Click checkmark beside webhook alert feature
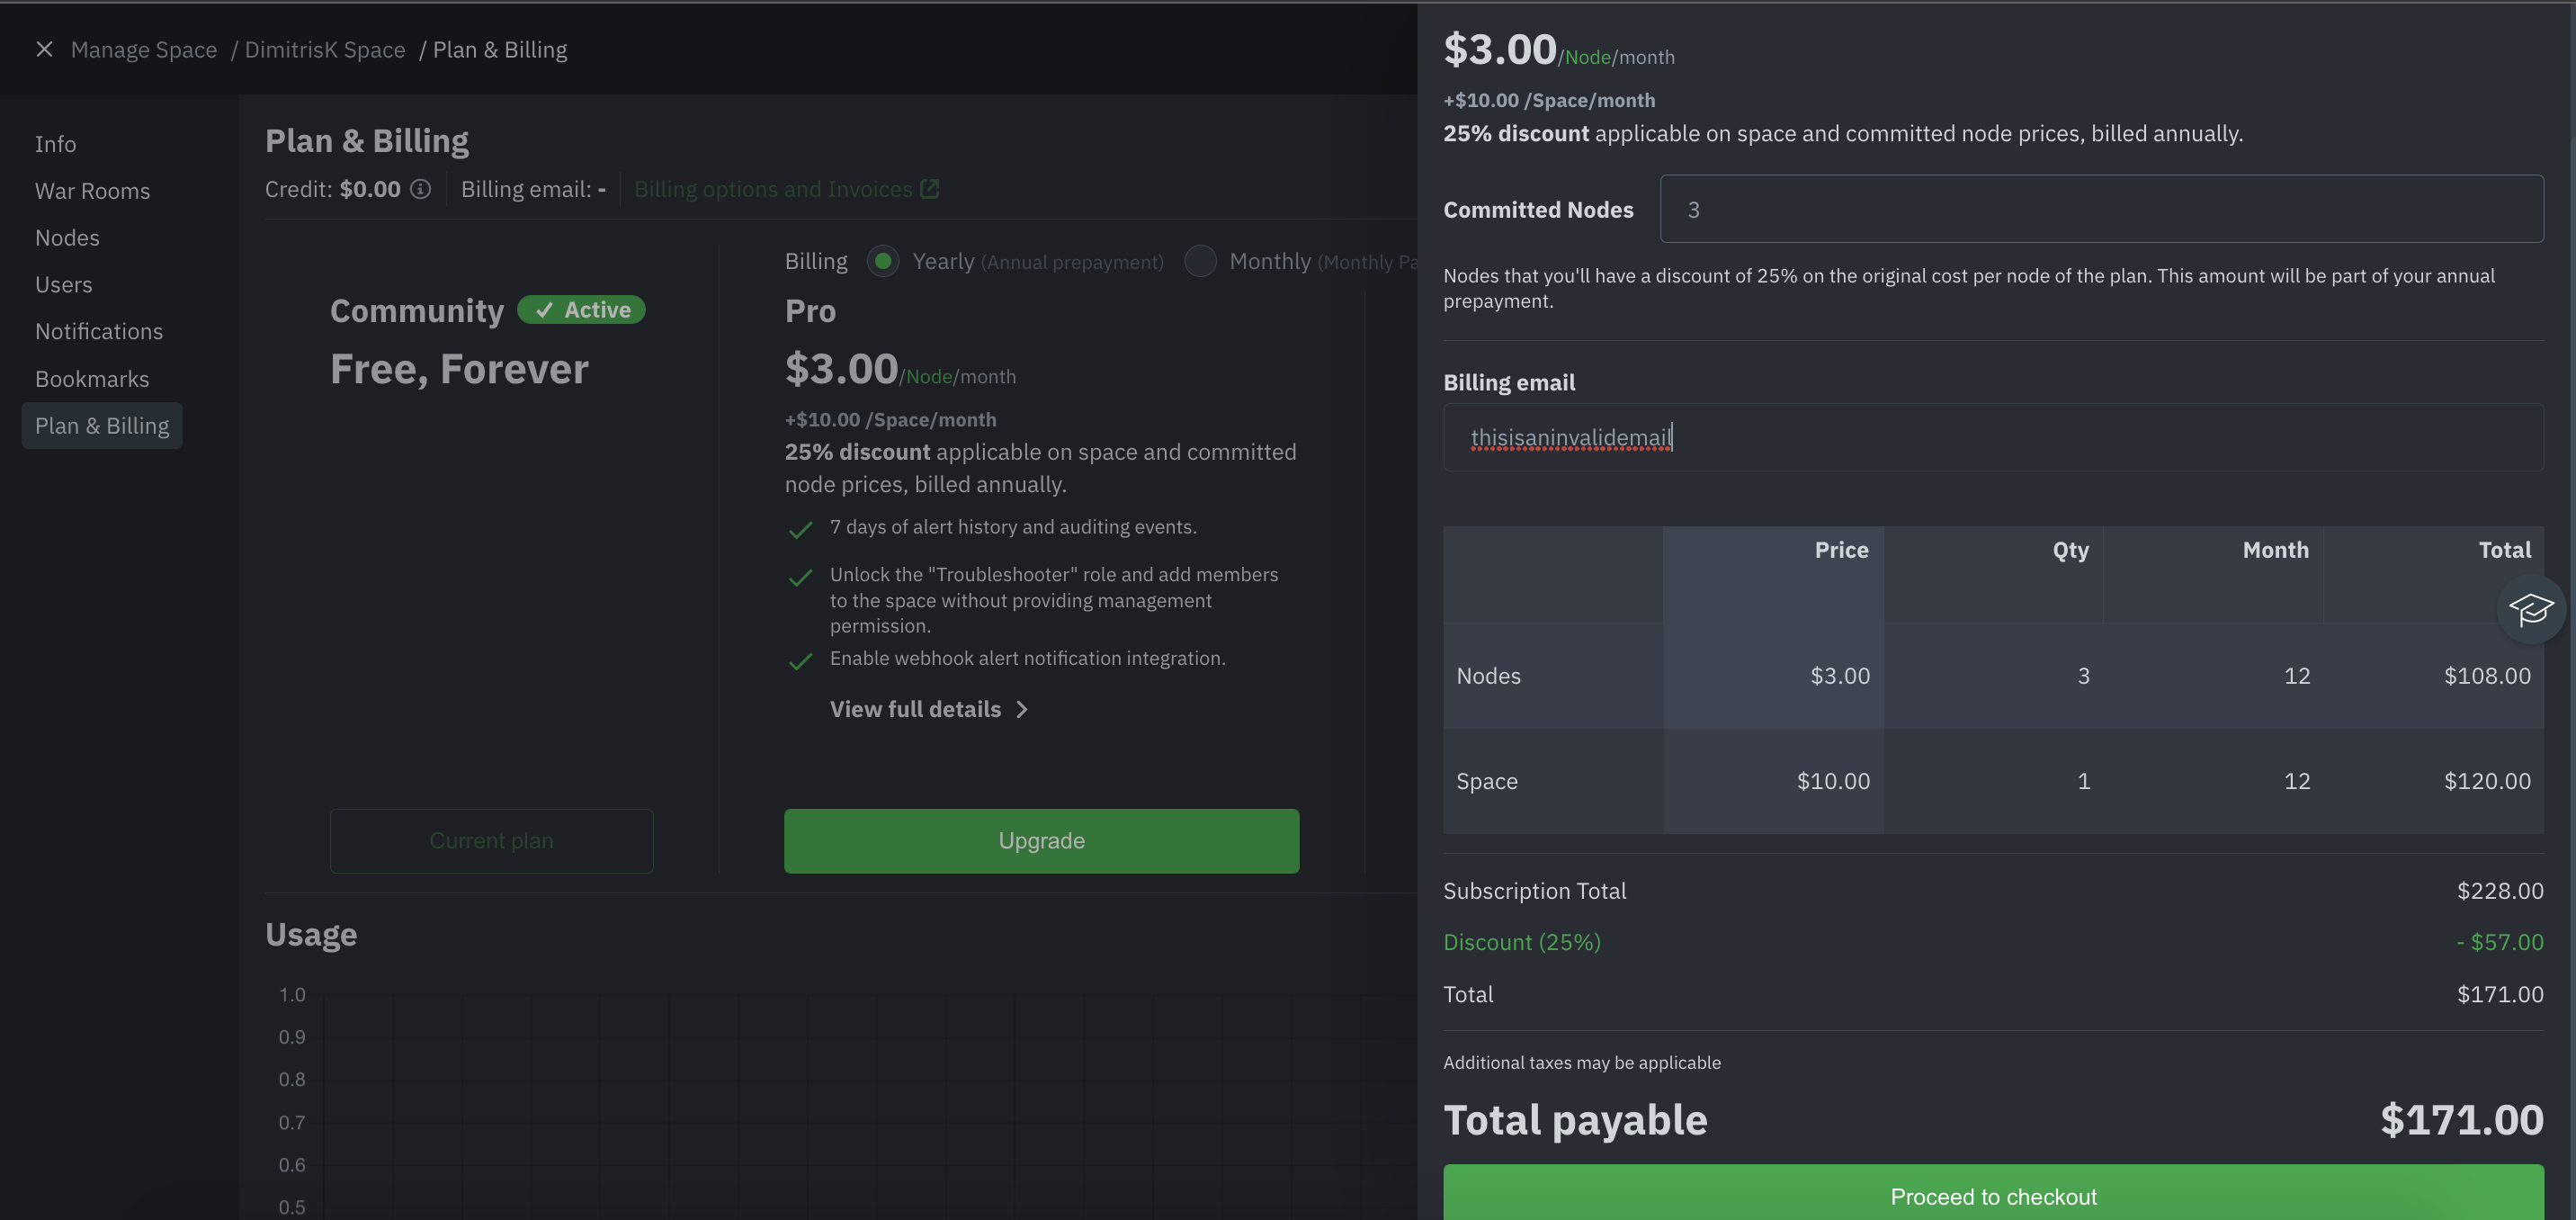Viewport: 2576px width, 1220px height. (x=800, y=661)
